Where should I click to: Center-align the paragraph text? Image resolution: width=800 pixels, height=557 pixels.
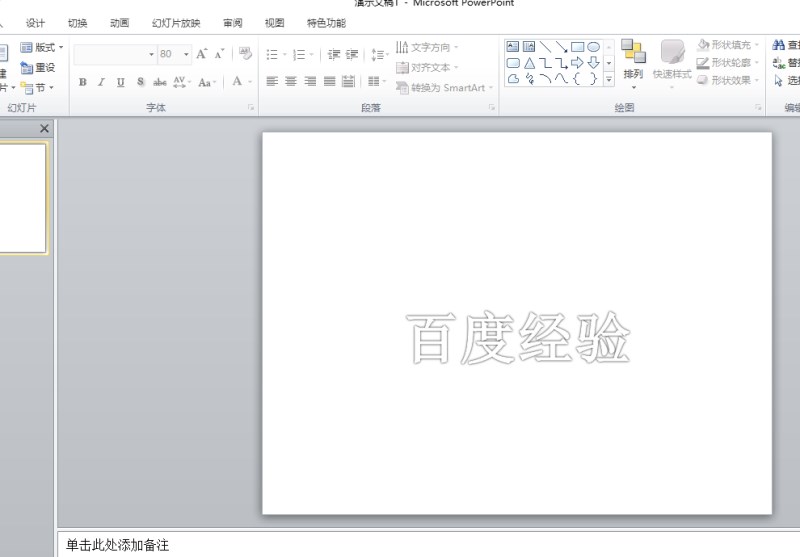(x=291, y=82)
